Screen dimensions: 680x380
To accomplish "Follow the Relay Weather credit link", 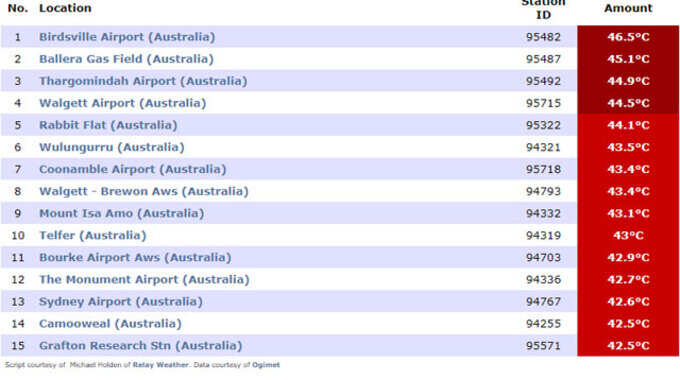I will [x=160, y=365].
